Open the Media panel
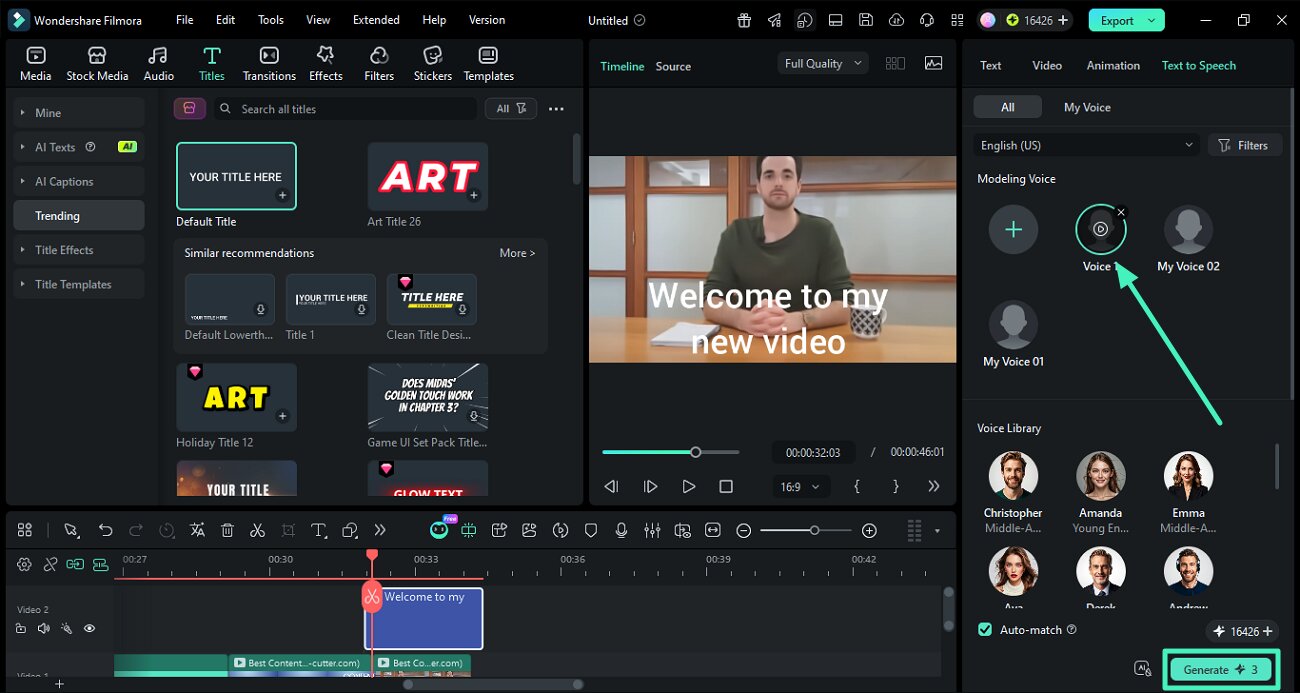The width and height of the screenshot is (1300, 693). tap(36, 64)
